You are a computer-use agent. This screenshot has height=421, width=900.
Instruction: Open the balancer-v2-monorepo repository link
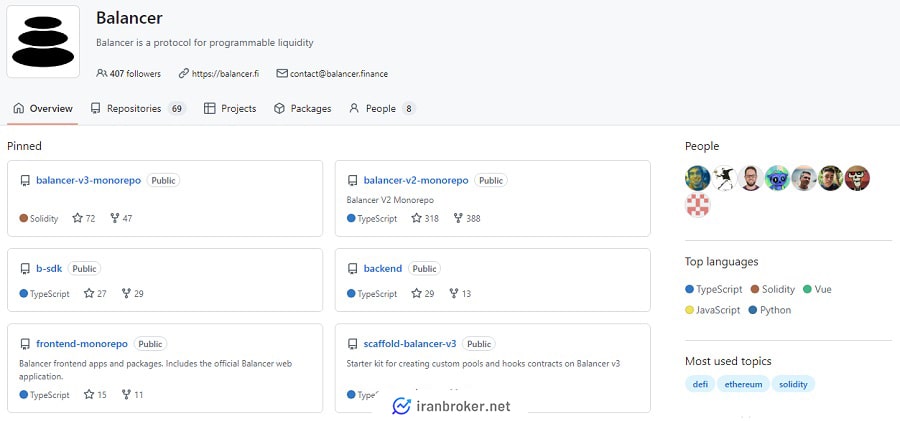416,180
